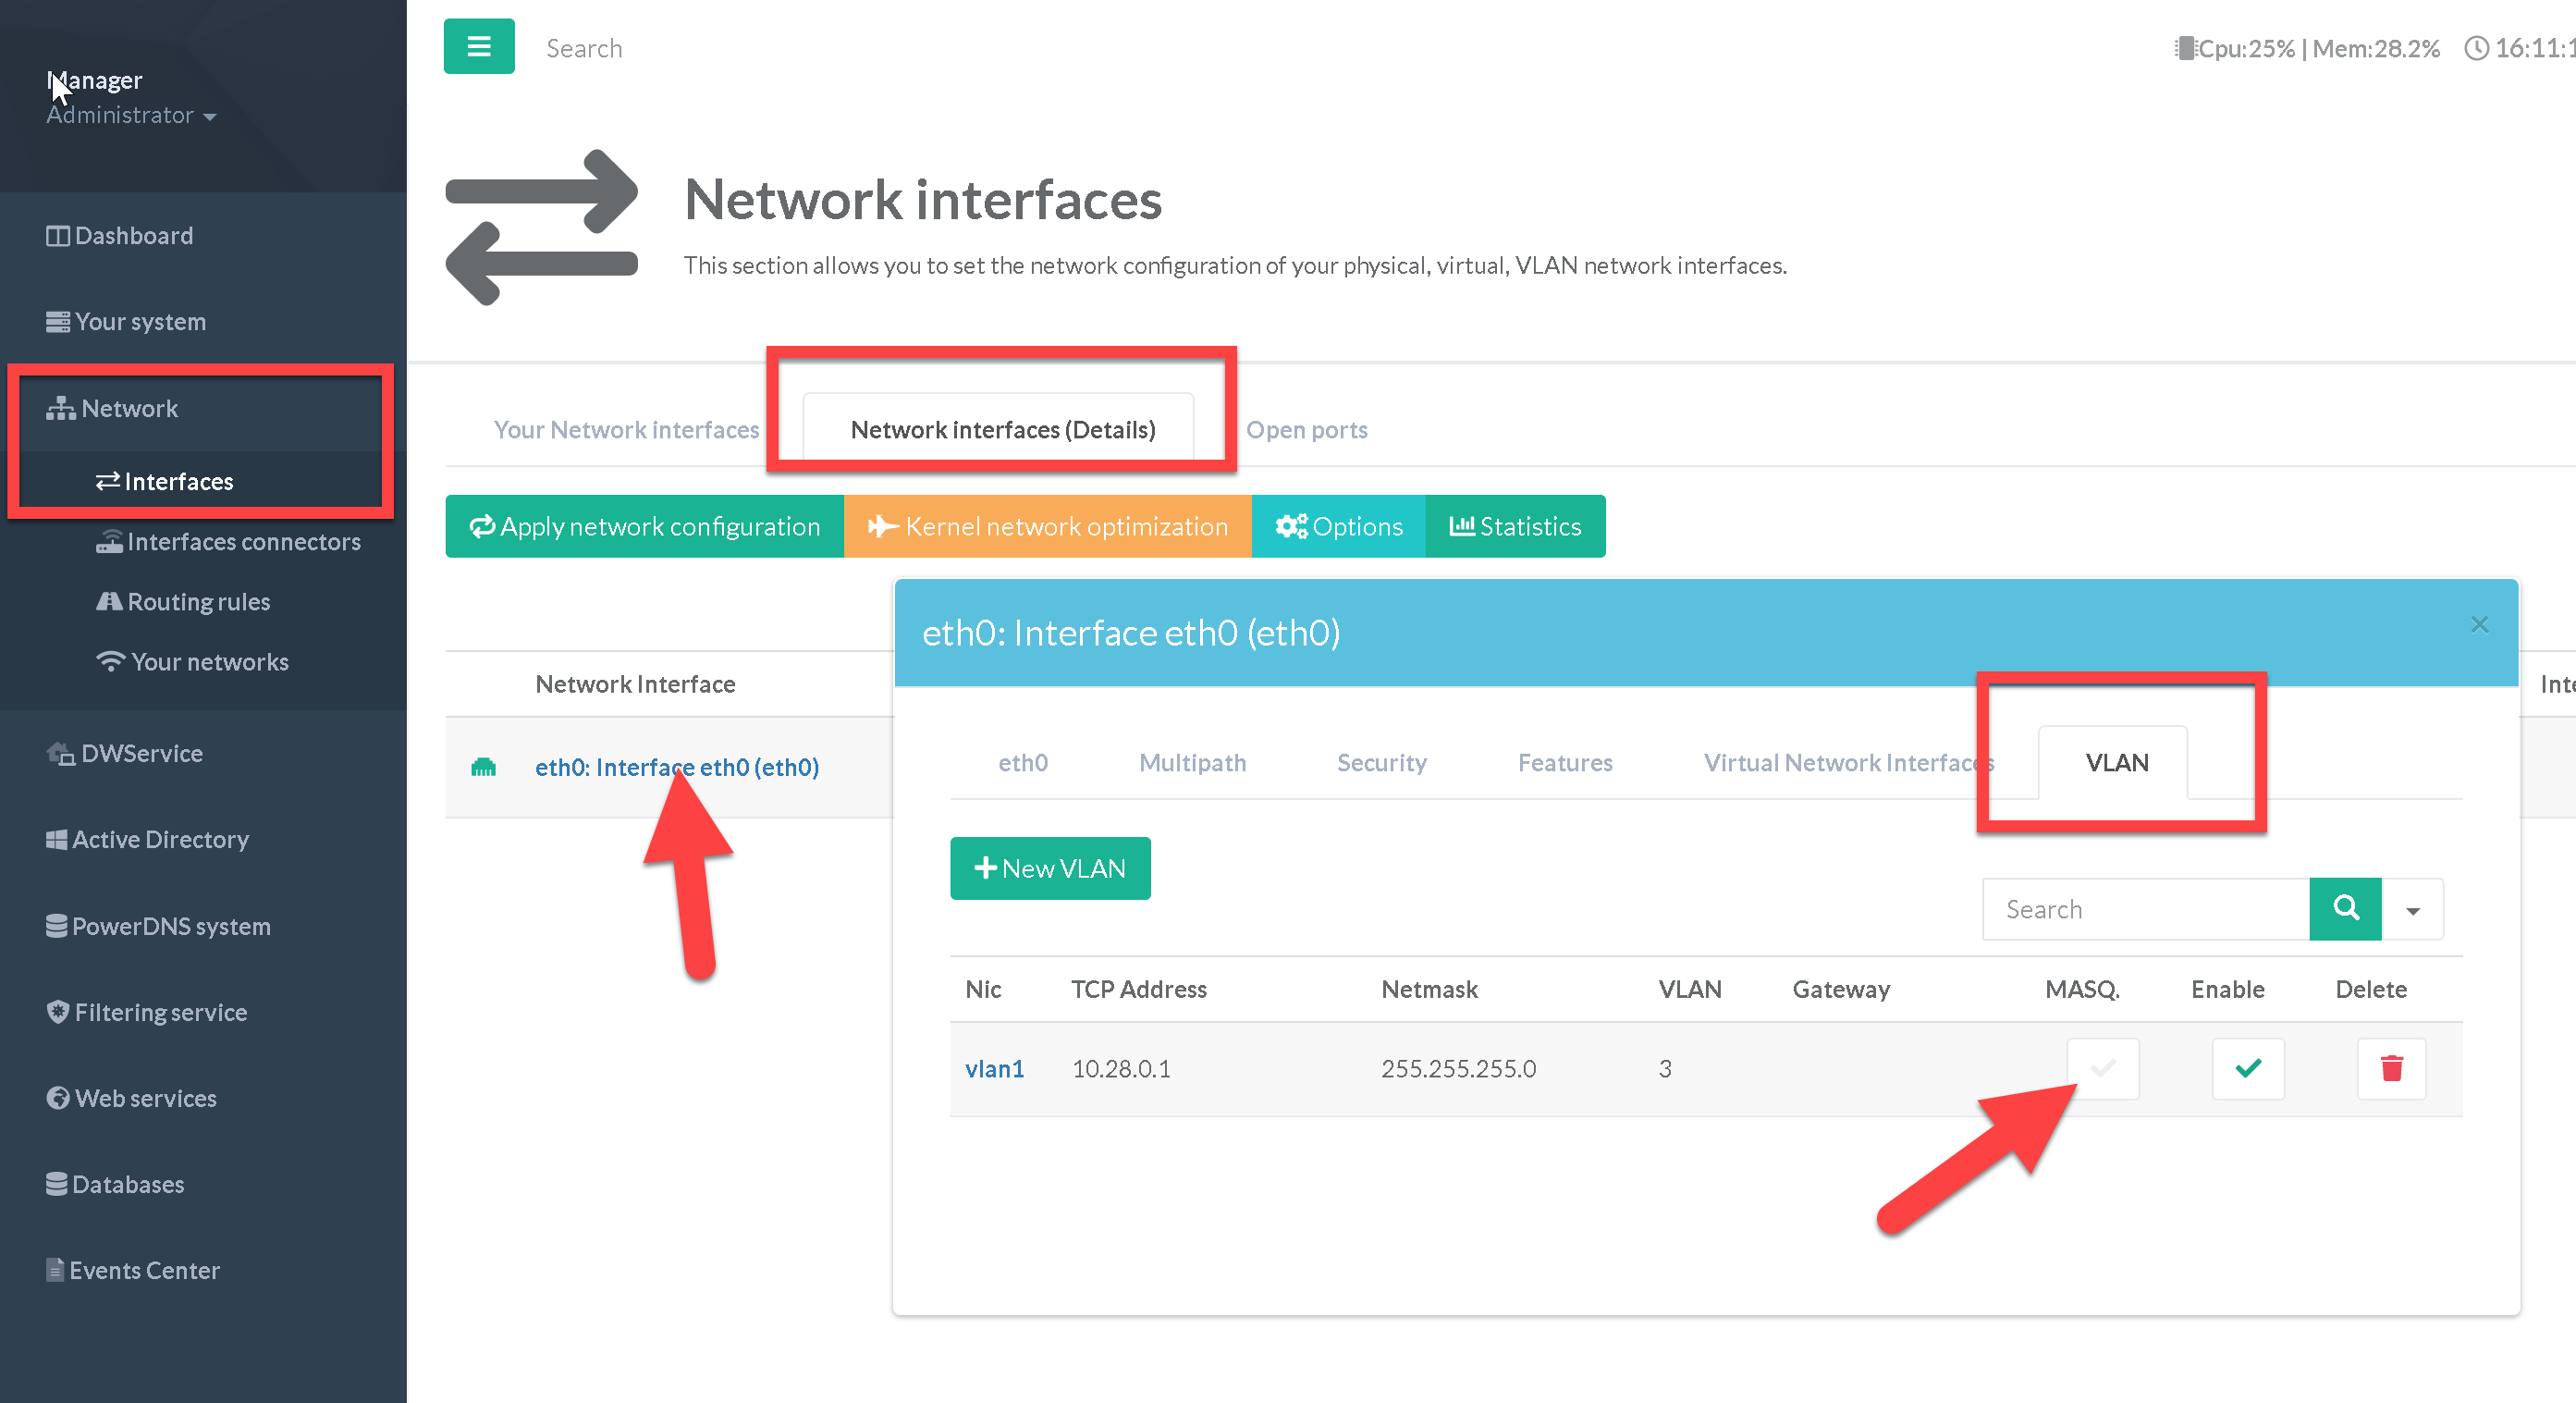
Task: Switch to Multipath tab
Action: click(x=1192, y=763)
